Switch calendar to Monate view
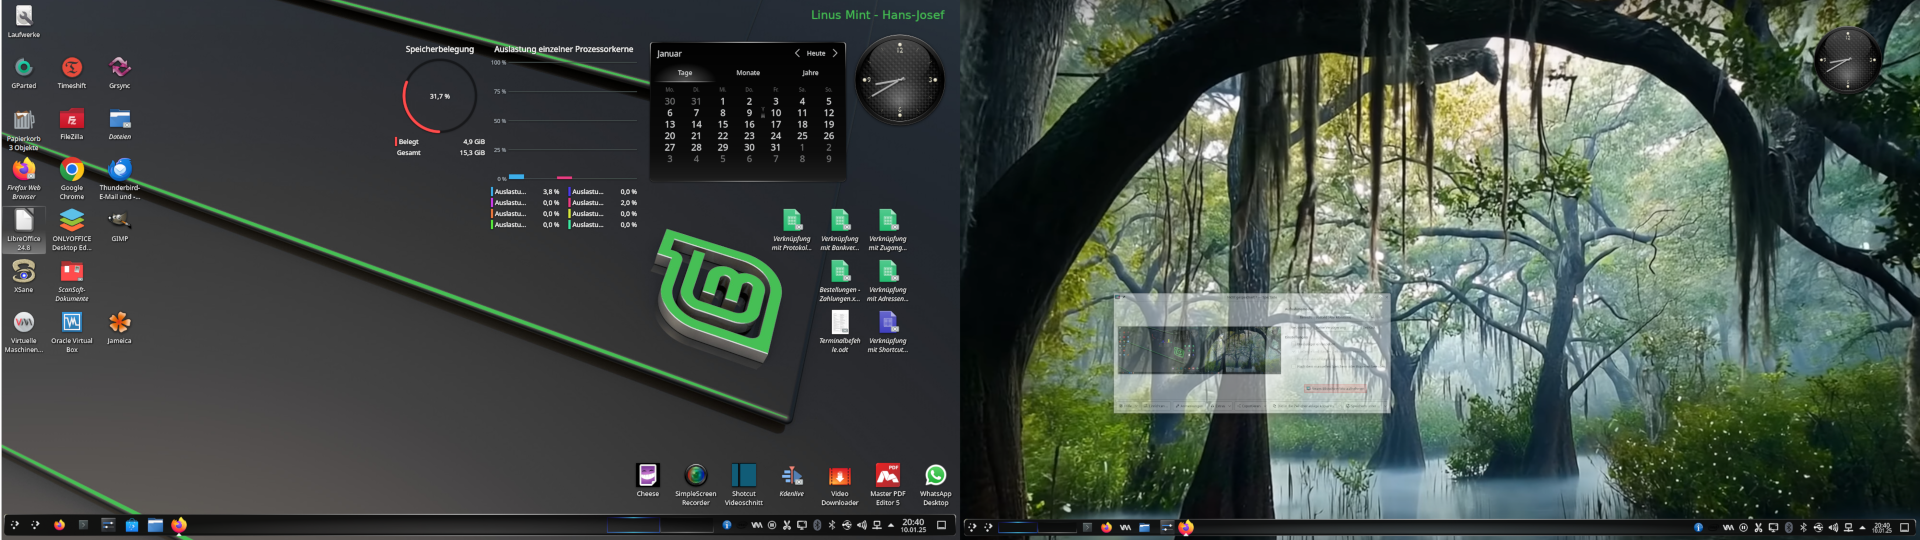 [748, 73]
